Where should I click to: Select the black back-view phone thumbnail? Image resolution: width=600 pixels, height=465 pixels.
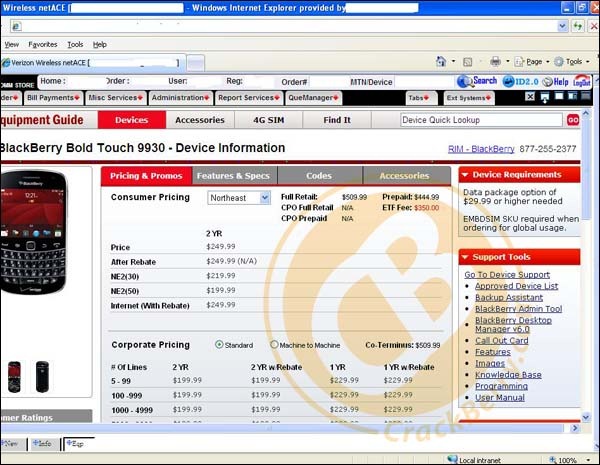42,376
